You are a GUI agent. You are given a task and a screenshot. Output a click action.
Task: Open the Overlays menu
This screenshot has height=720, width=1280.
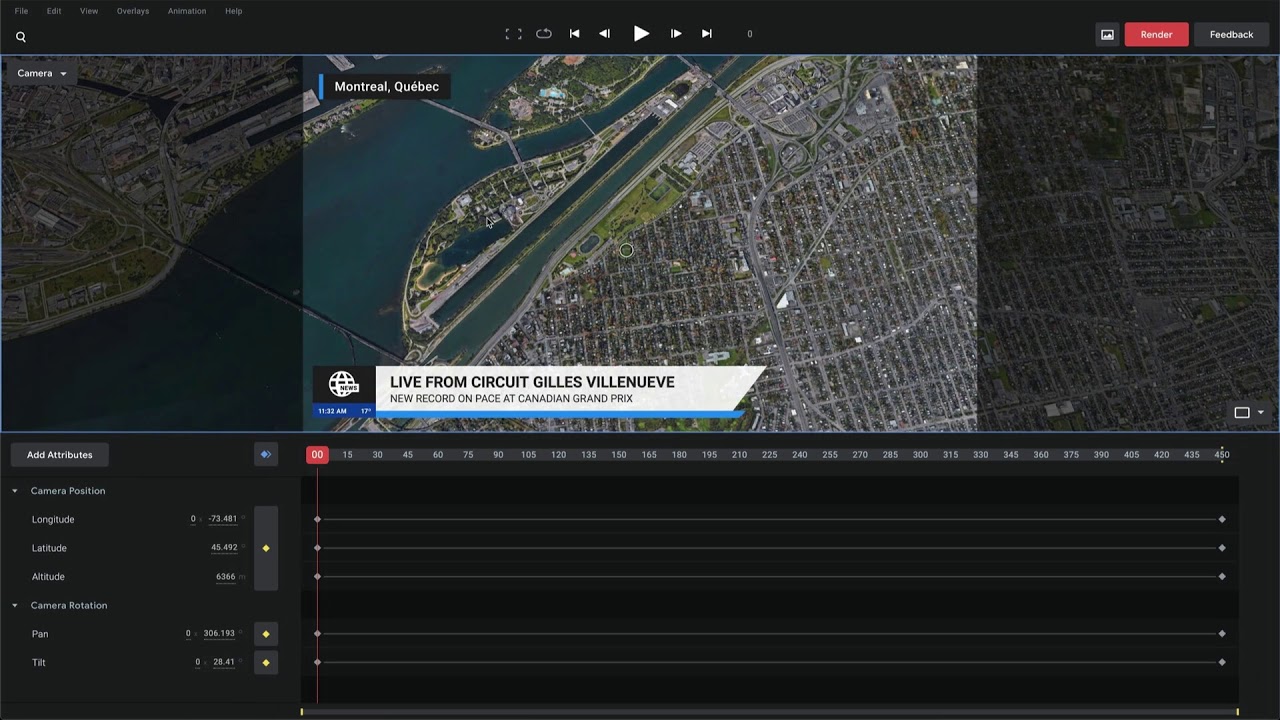click(x=133, y=11)
